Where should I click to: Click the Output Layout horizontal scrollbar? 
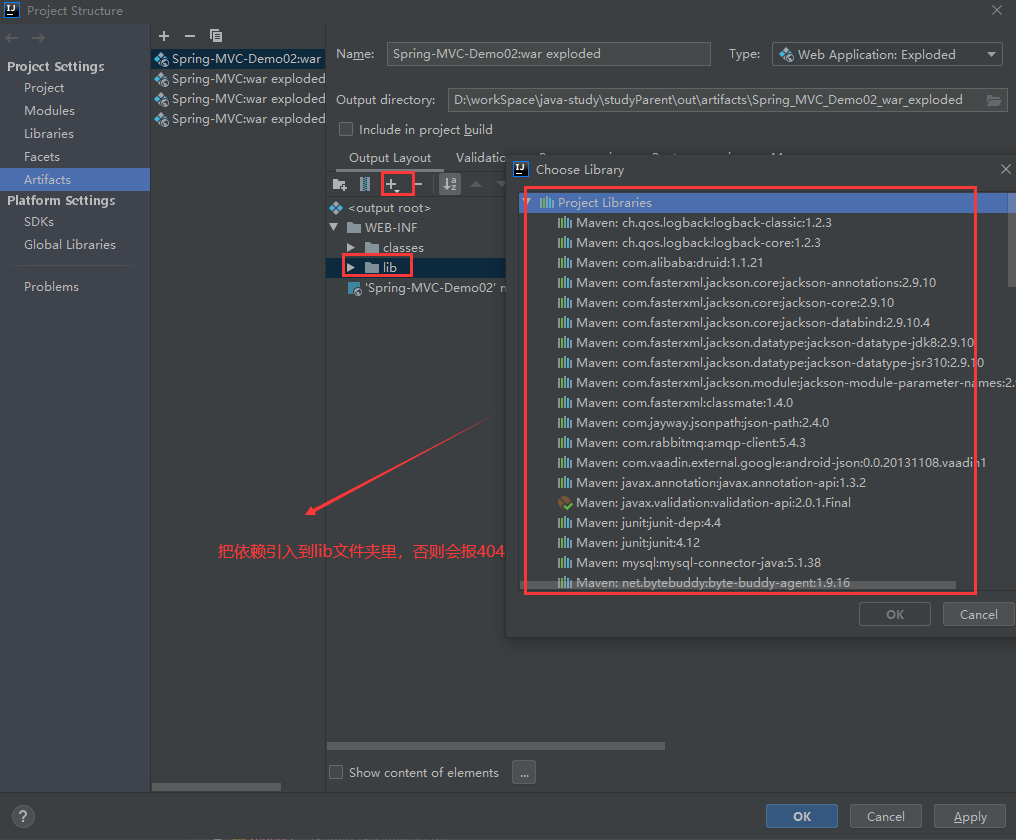pyautogui.click(x=496, y=746)
